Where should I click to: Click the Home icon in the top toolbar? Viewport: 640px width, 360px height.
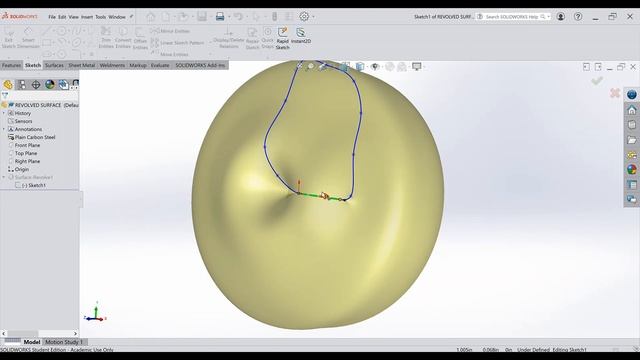click(x=151, y=17)
